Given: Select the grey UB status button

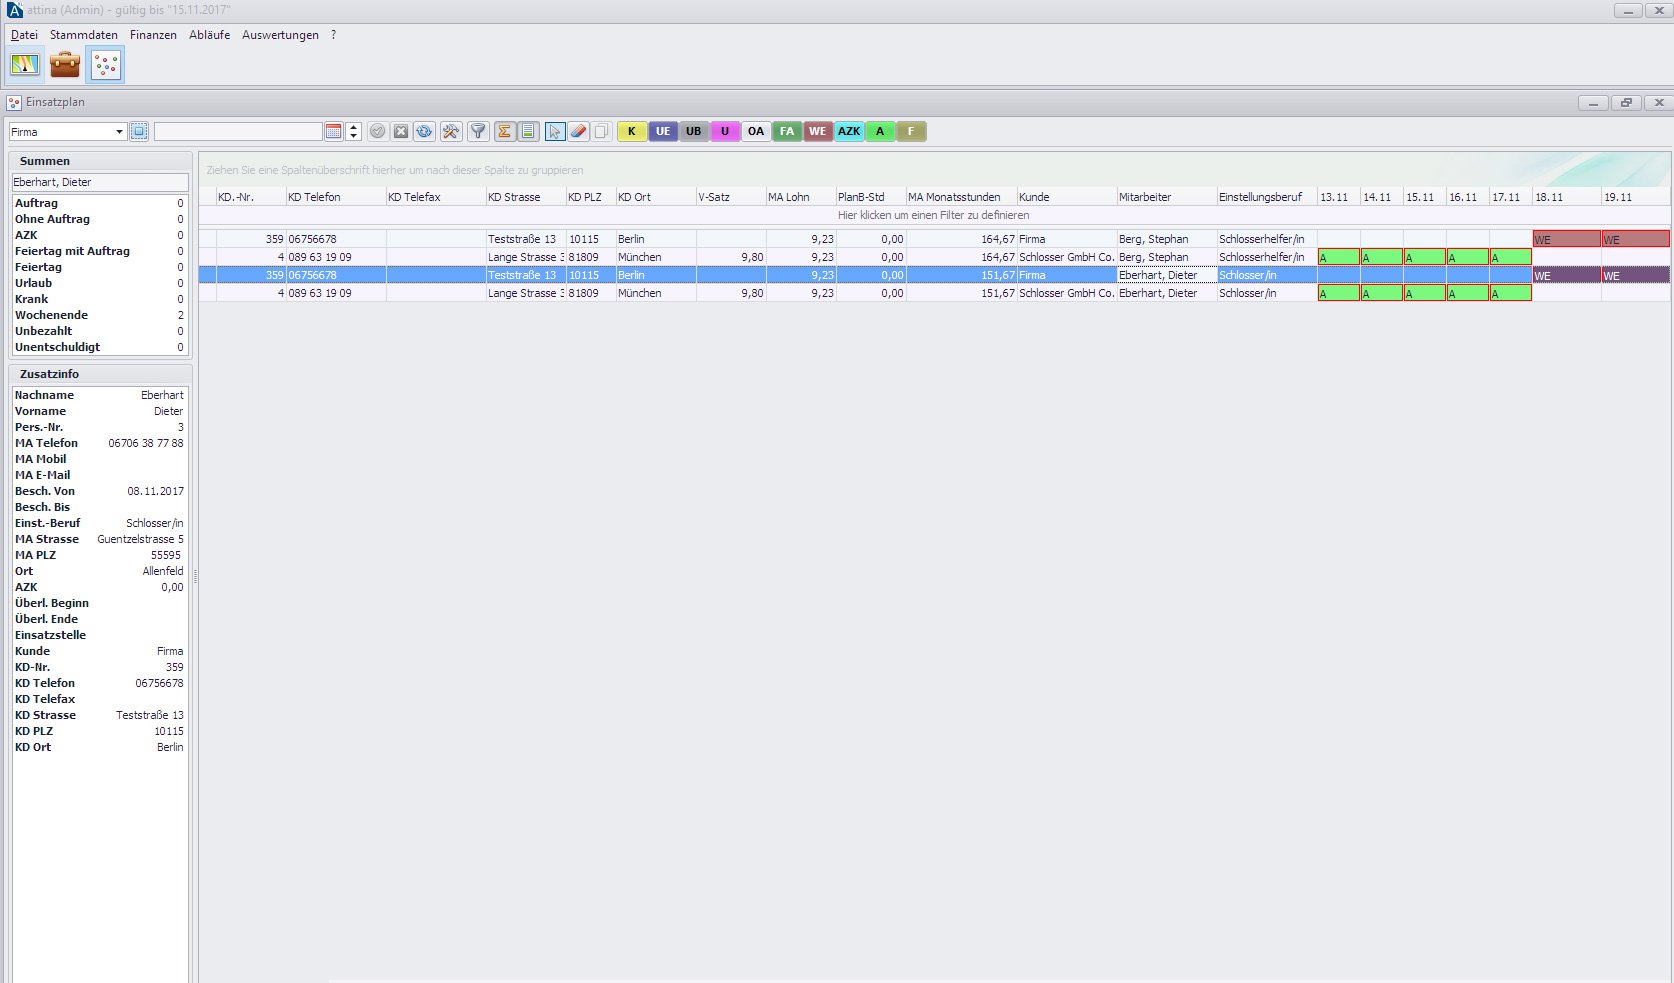Looking at the screenshot, I should click(x=694, y=131).
